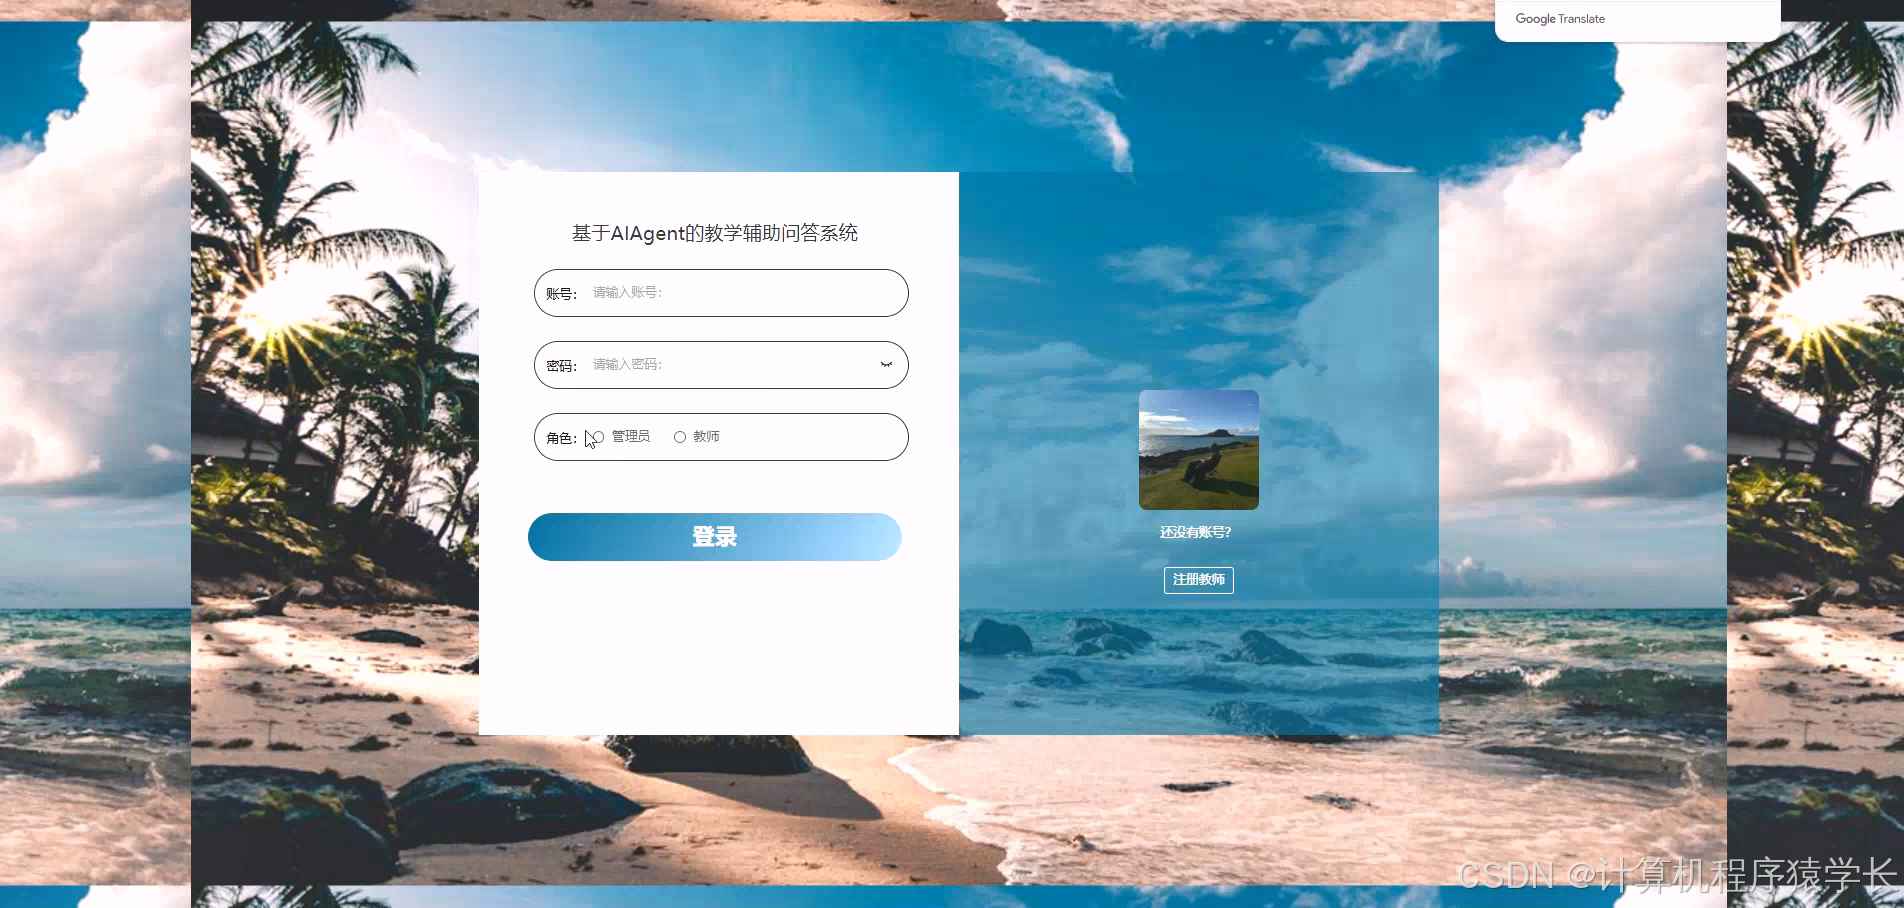Submit login credentials via 登录
This screenshot has height=908, width=1904.
point(714,536)
